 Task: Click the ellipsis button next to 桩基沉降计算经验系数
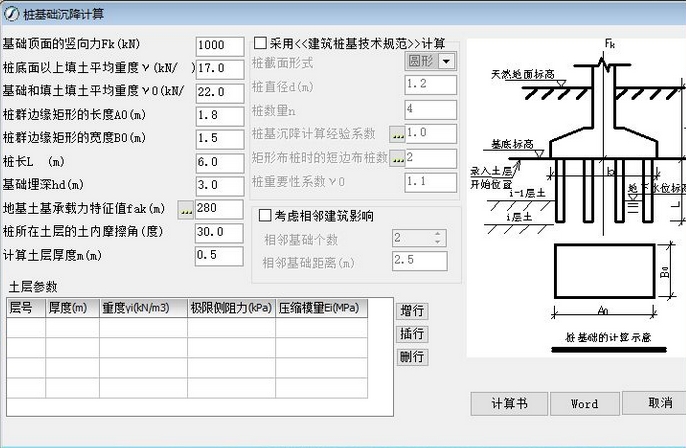(x=397, y=133)
